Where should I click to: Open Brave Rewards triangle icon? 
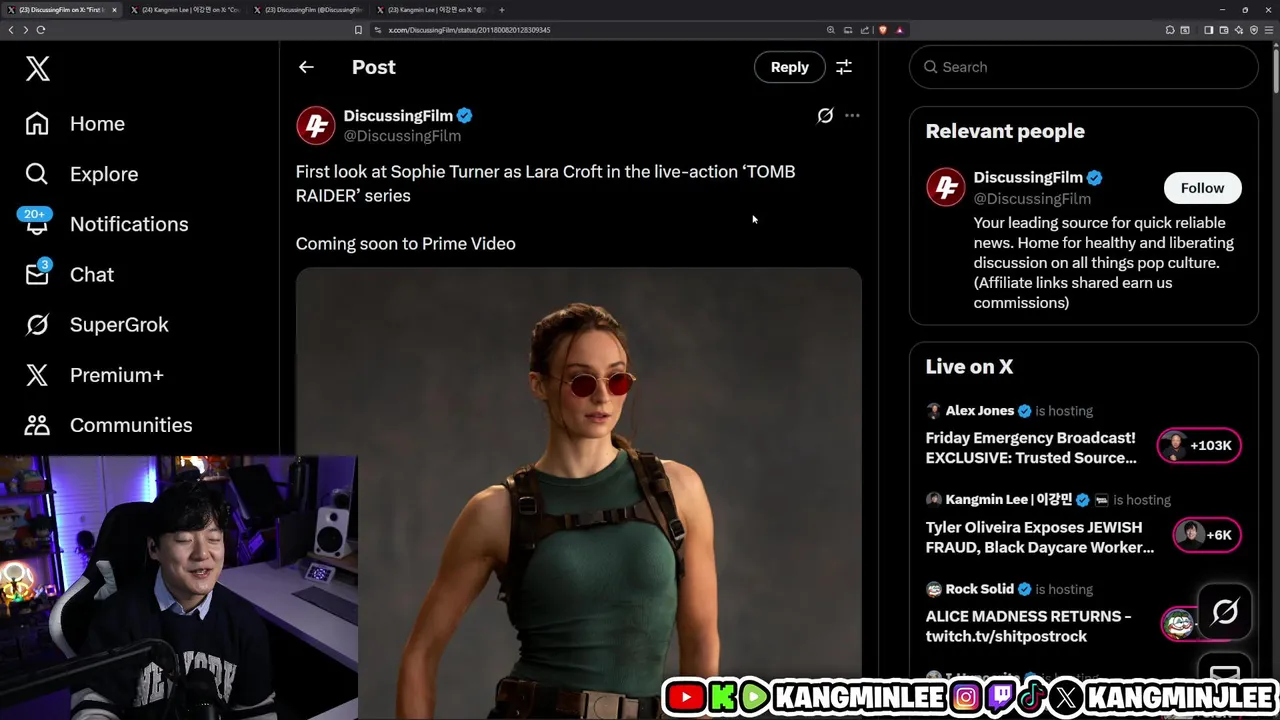click(899, 30)
